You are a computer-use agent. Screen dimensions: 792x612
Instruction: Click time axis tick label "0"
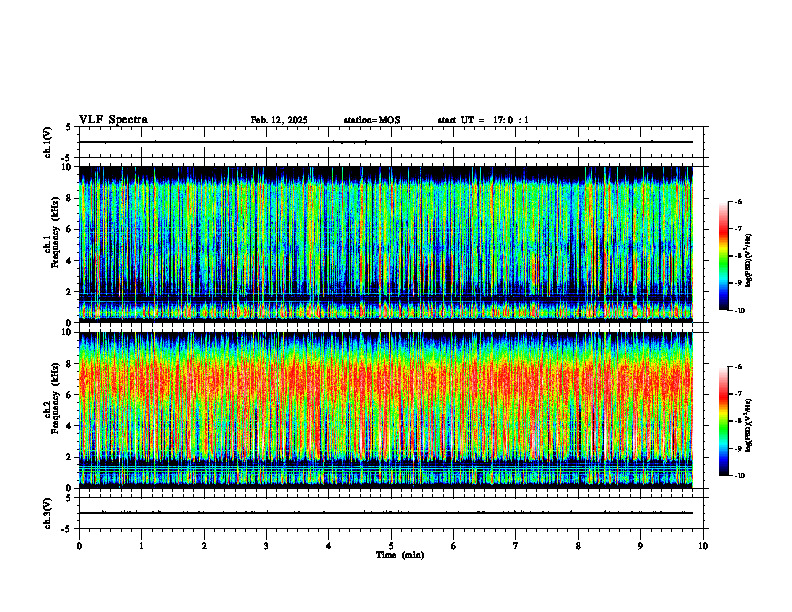point(79,546)
